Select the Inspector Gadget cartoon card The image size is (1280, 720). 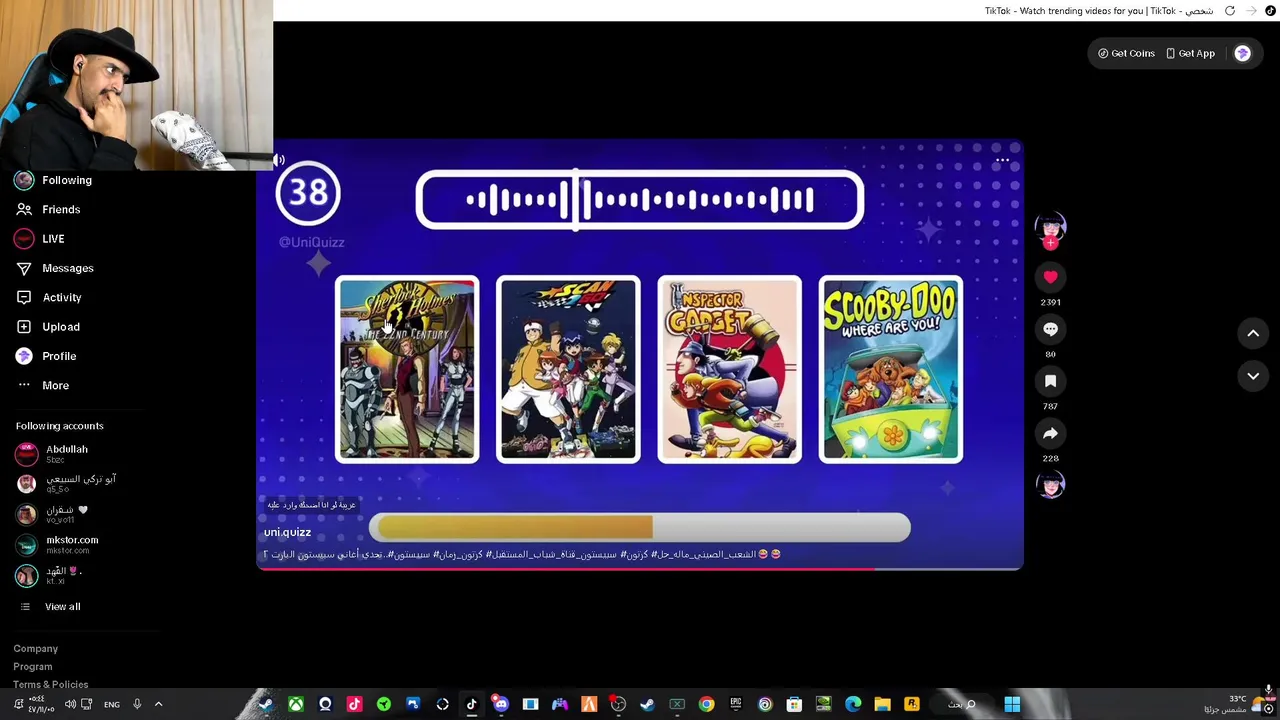[729, 369]
